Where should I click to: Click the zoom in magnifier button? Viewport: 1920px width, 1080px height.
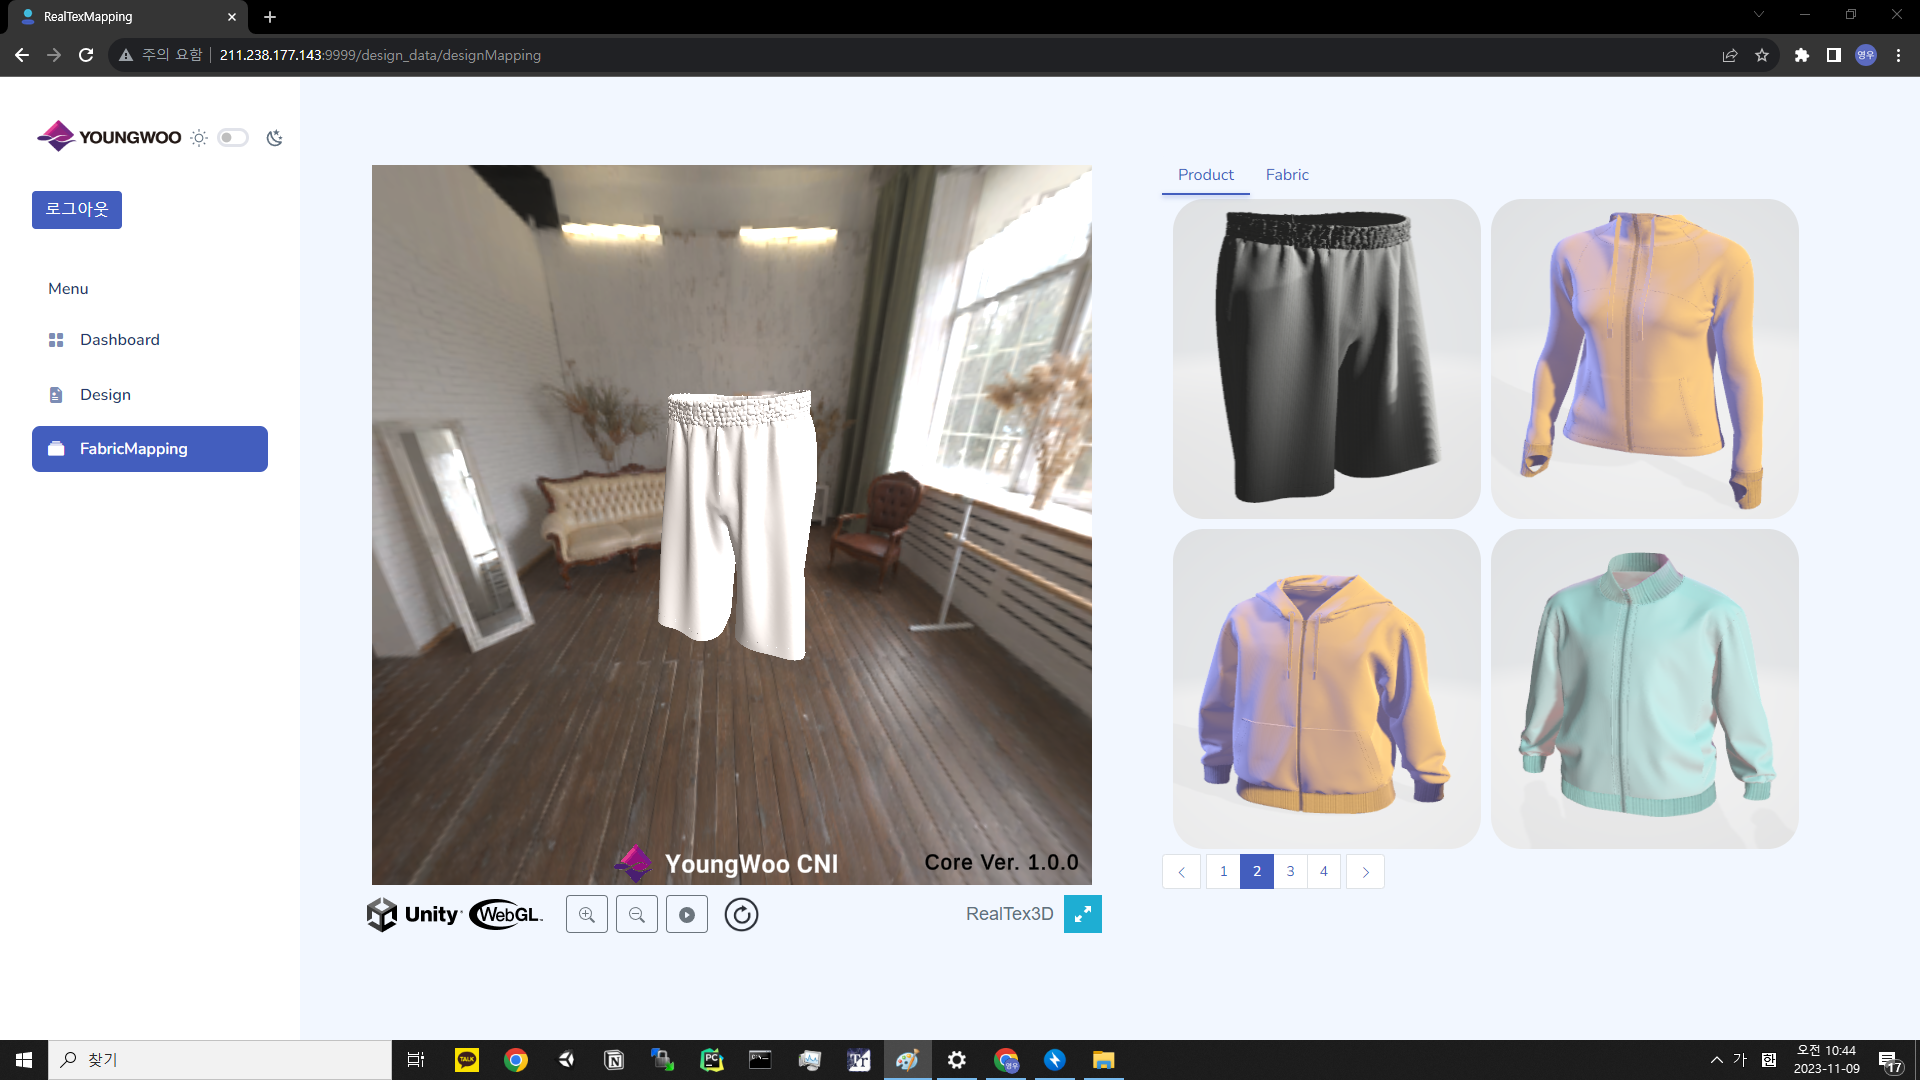tap(587, 914)
